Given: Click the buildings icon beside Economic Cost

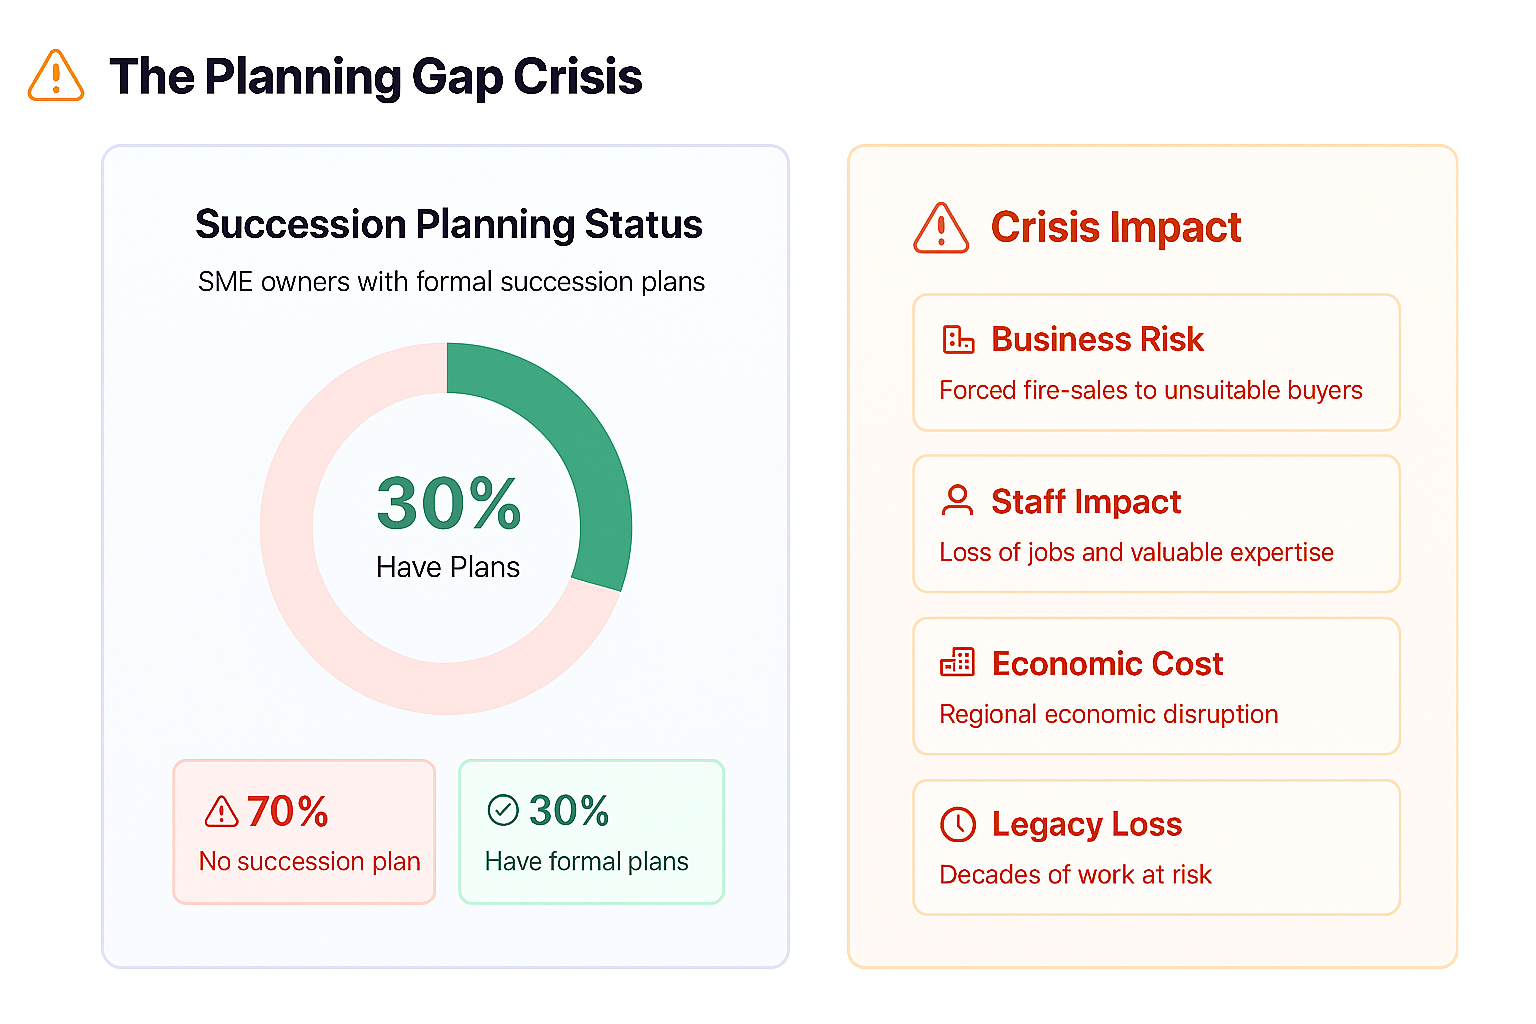Looking at the screenshot, I should tap(958, 662).
